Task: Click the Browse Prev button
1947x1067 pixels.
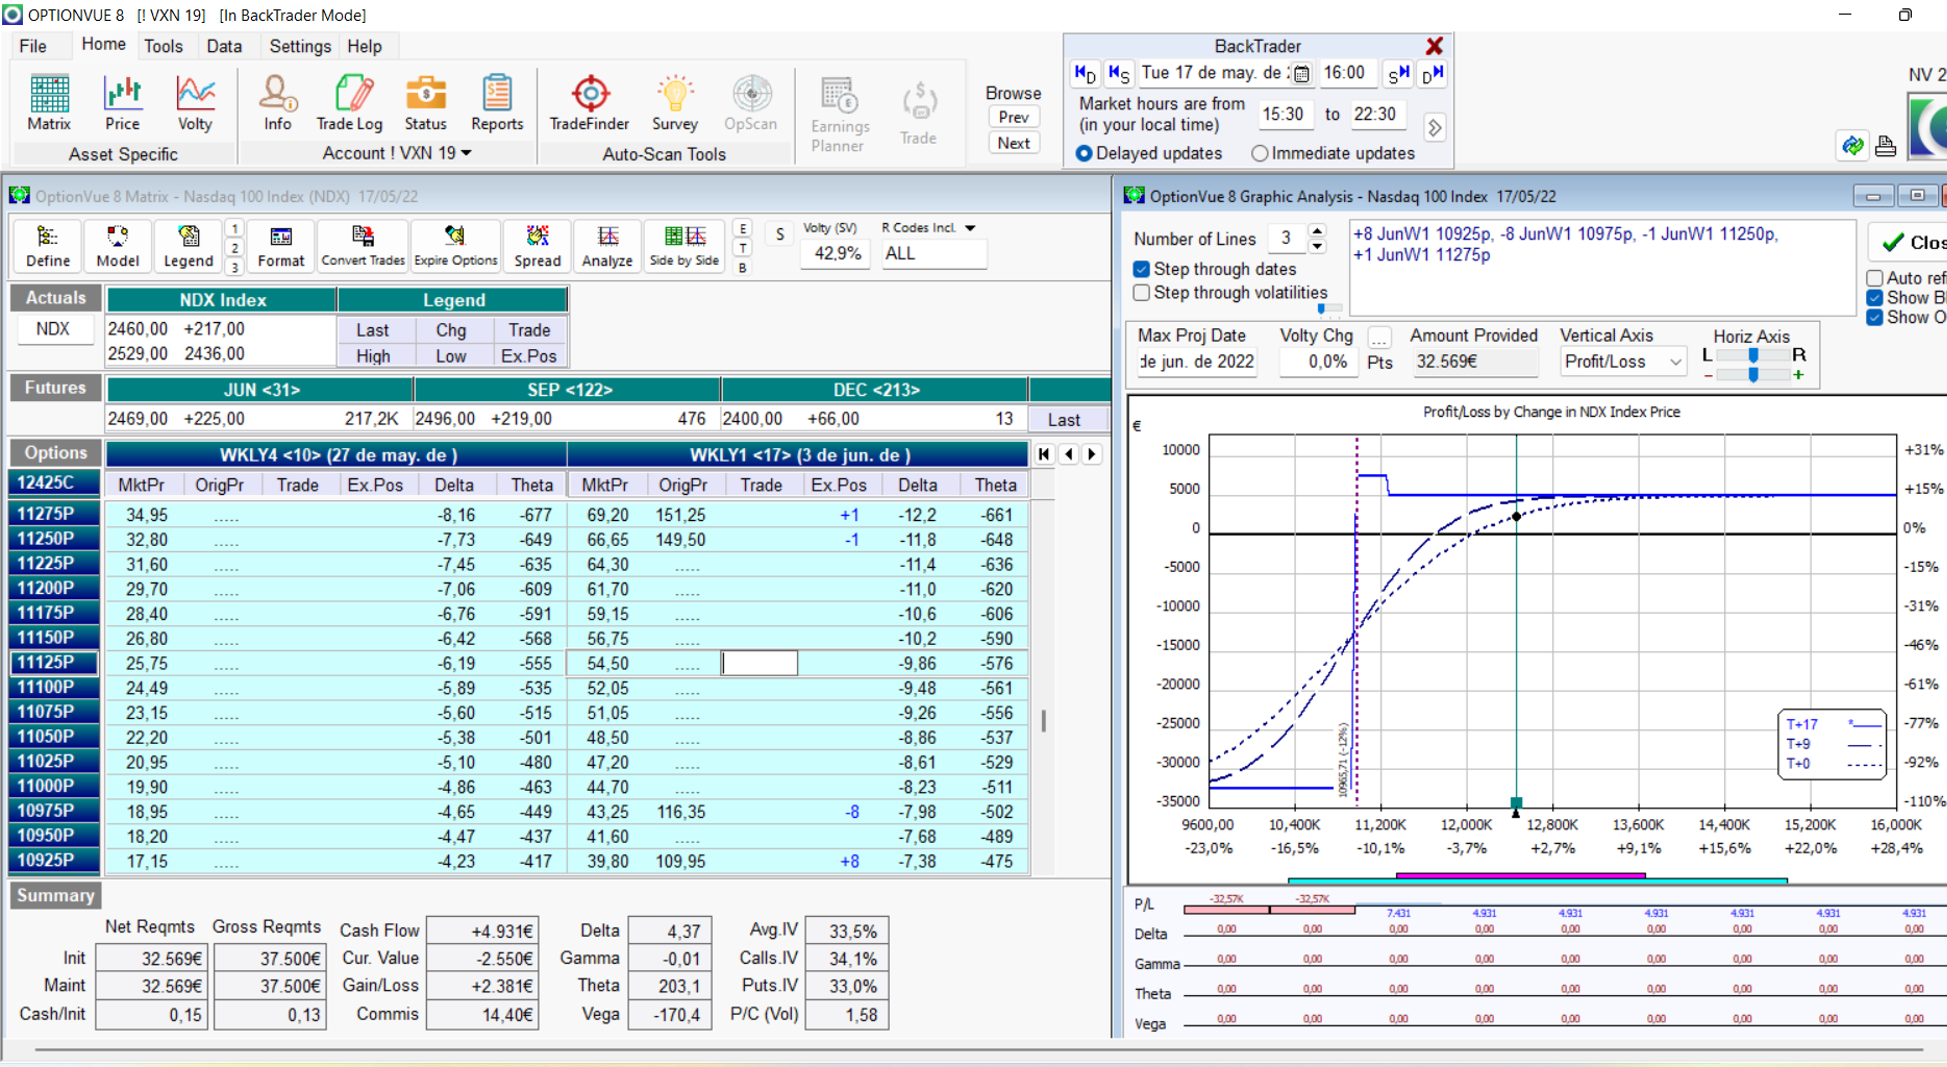Action: pyautogui.click(x=1013, y=117)
